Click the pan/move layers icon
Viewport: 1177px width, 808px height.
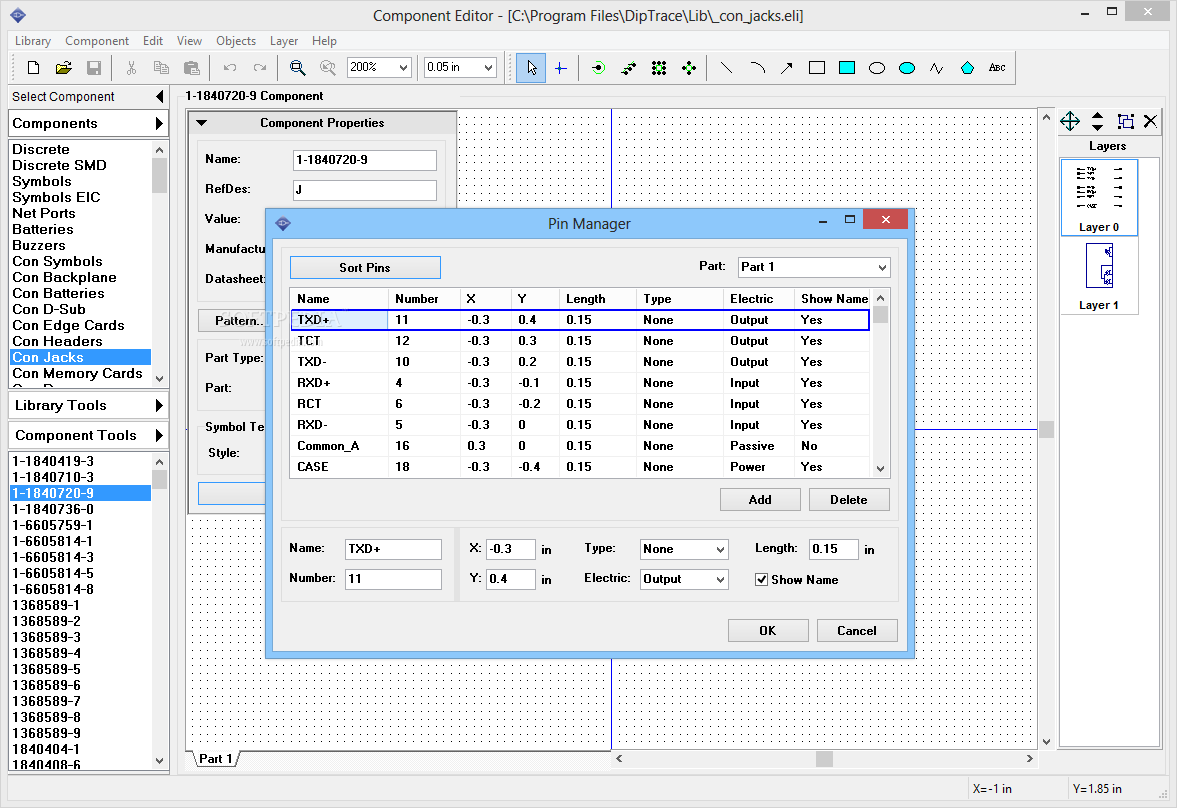pyautogui.click(x=1070, y=121)
